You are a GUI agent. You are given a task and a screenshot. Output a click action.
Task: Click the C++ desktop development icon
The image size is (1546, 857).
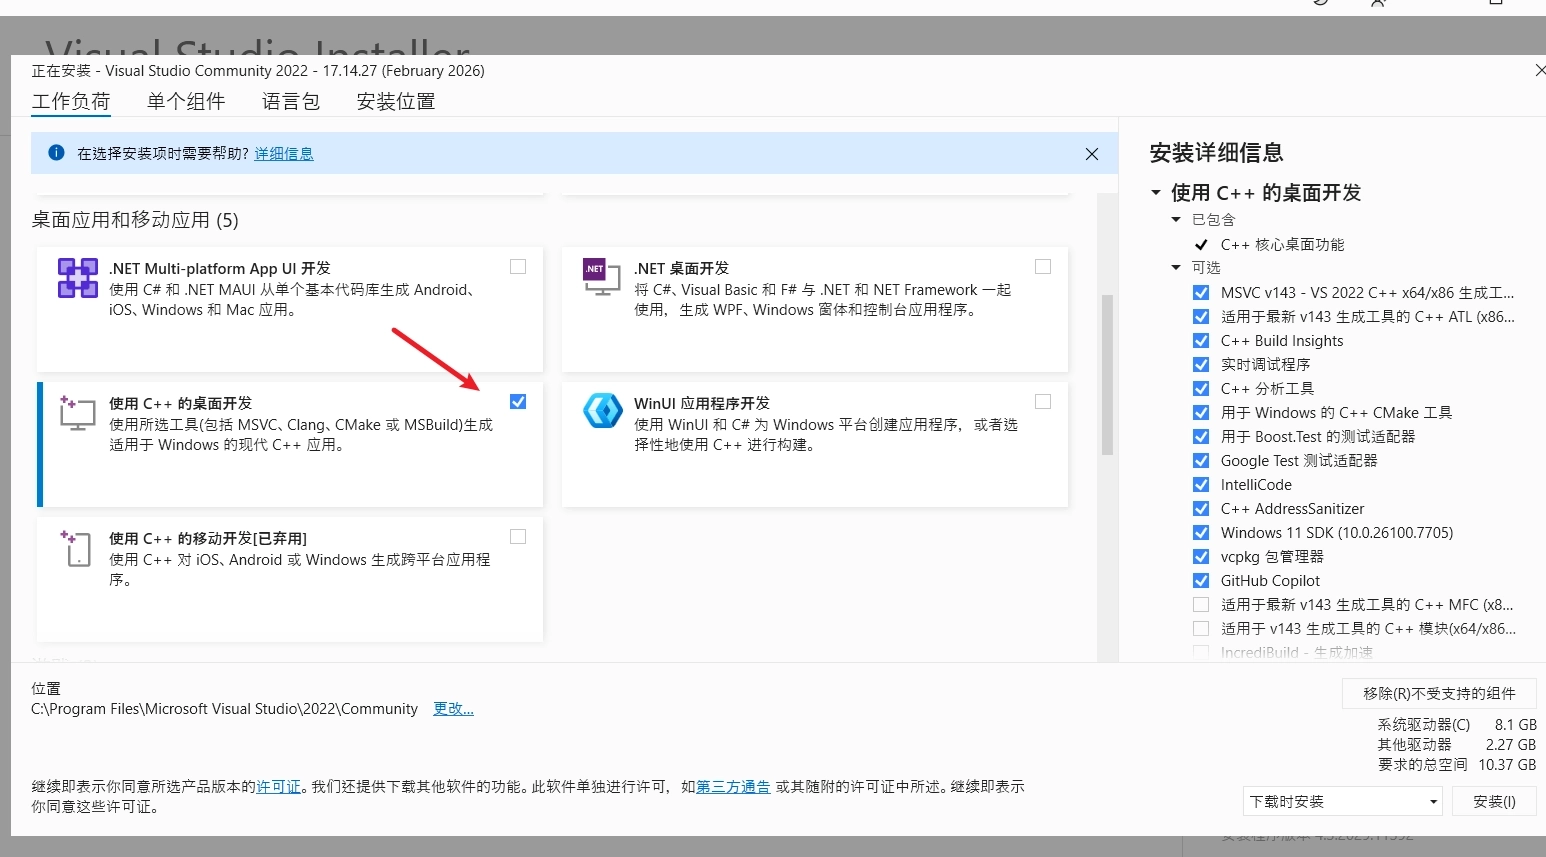(x=77, y=412)
